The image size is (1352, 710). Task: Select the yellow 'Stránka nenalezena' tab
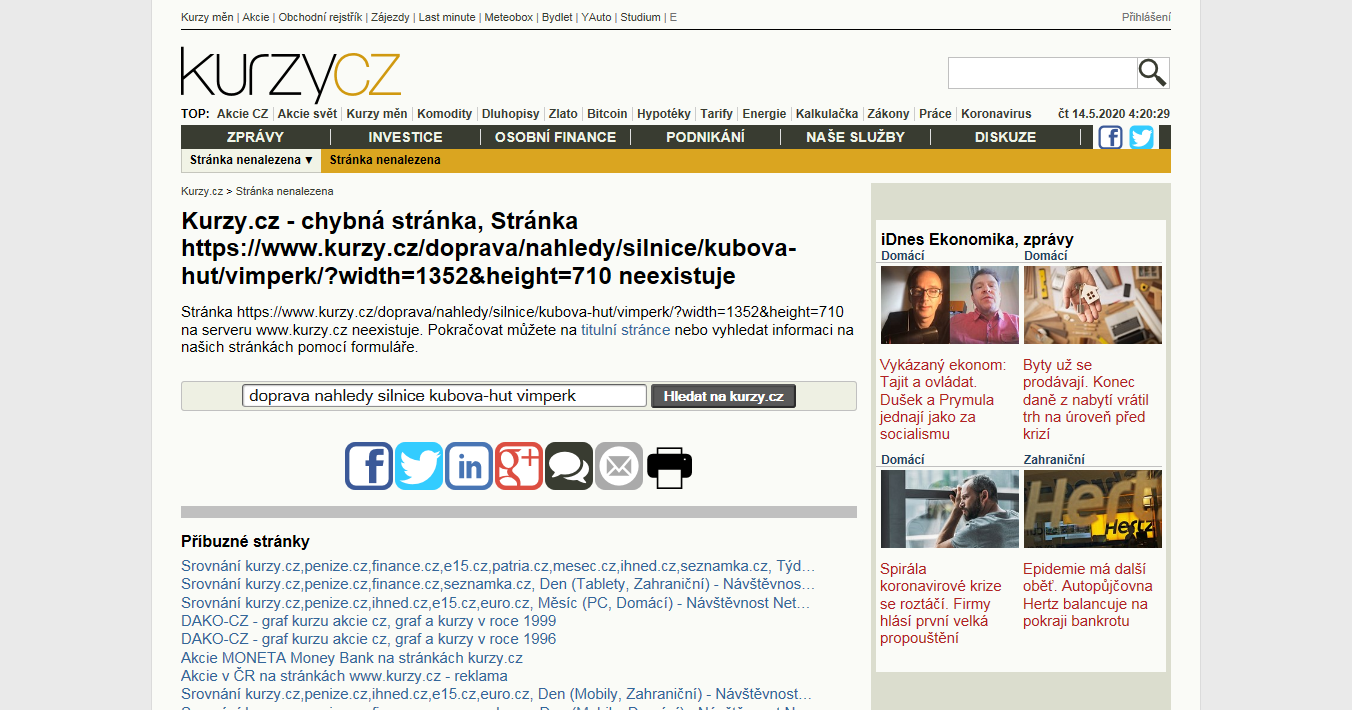click(x=385, y=160)
